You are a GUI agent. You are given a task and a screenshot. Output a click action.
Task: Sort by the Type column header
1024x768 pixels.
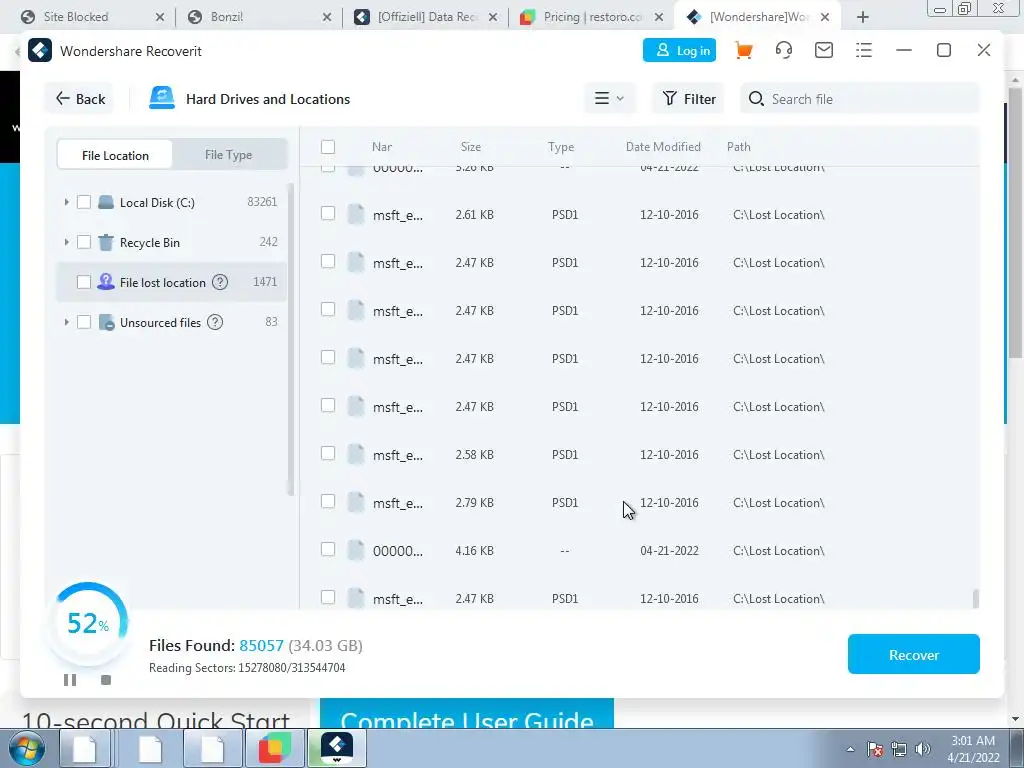[x=561, y=147]
